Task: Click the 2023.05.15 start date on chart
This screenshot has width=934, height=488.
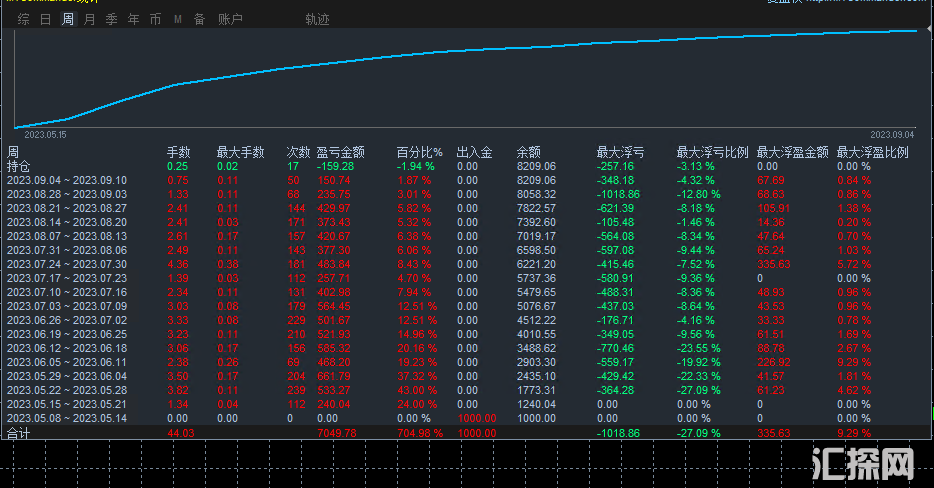Action: tap(44, 133)
